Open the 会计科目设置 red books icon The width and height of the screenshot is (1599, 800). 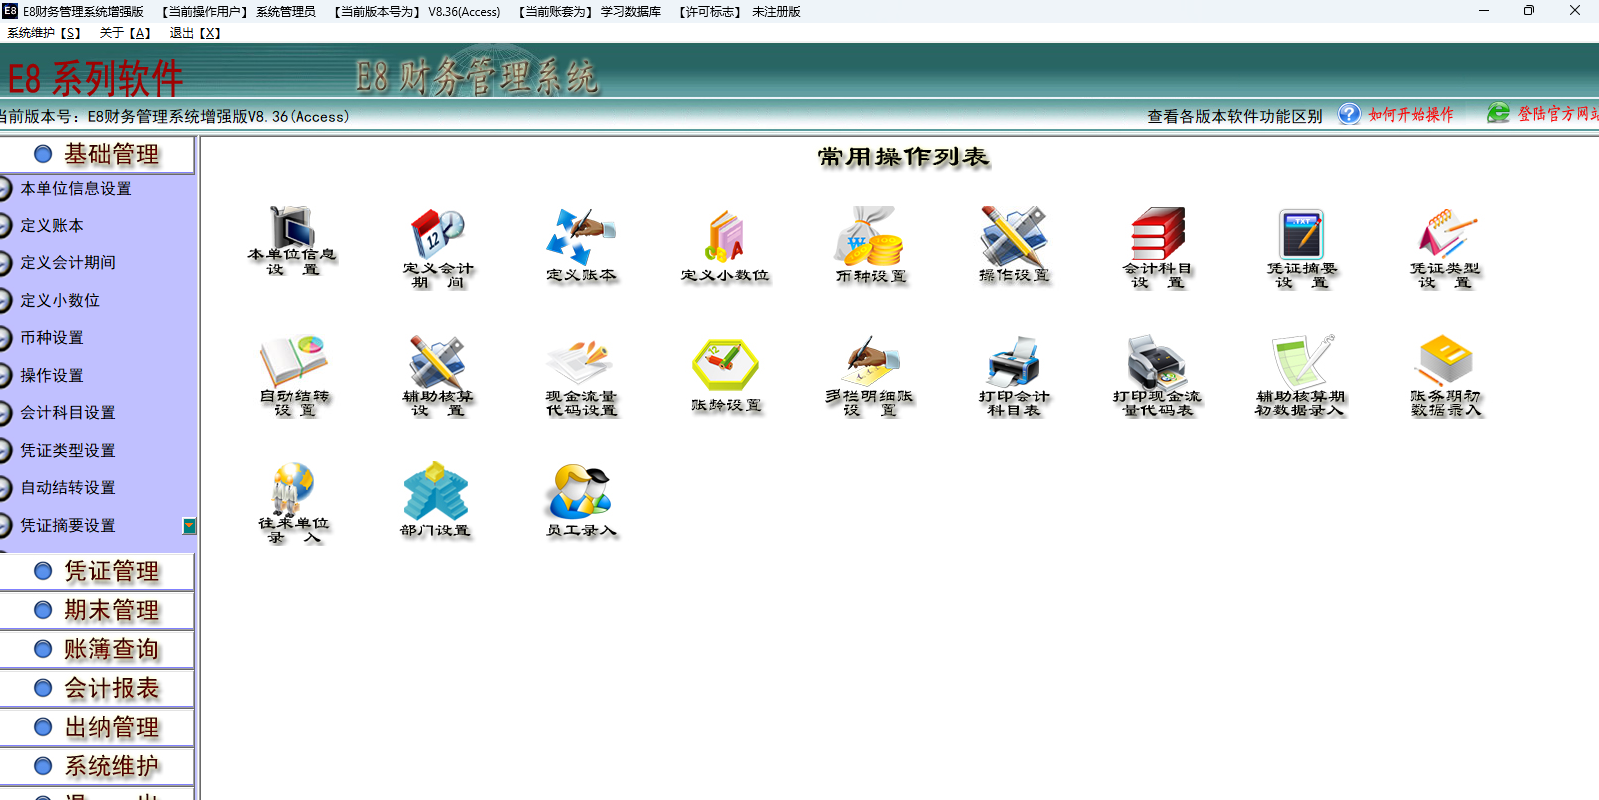1157,234
